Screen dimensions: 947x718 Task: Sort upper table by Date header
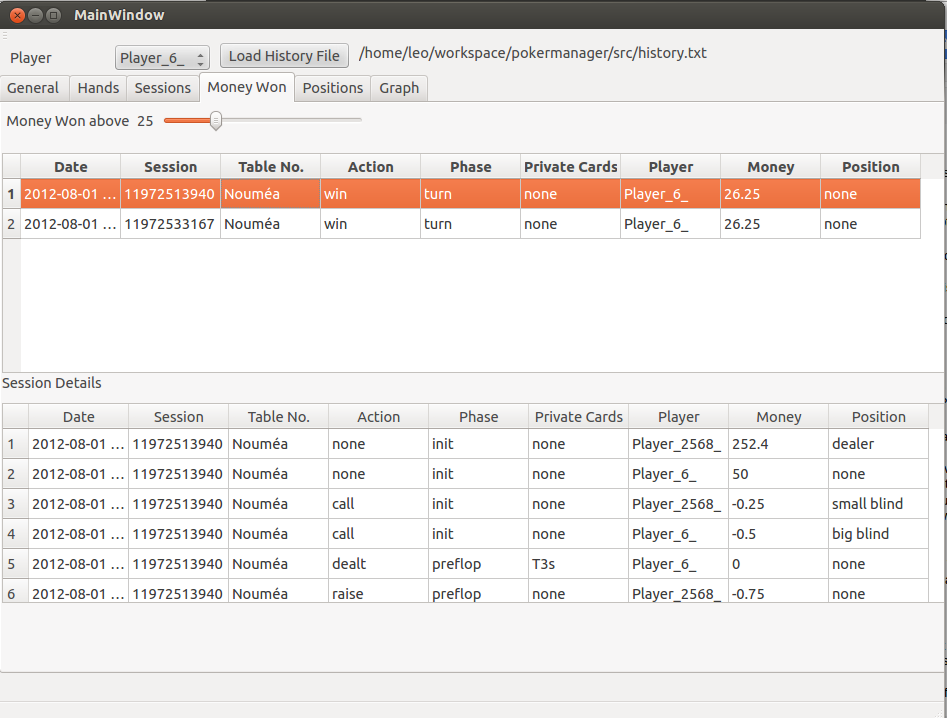[71, 167]
